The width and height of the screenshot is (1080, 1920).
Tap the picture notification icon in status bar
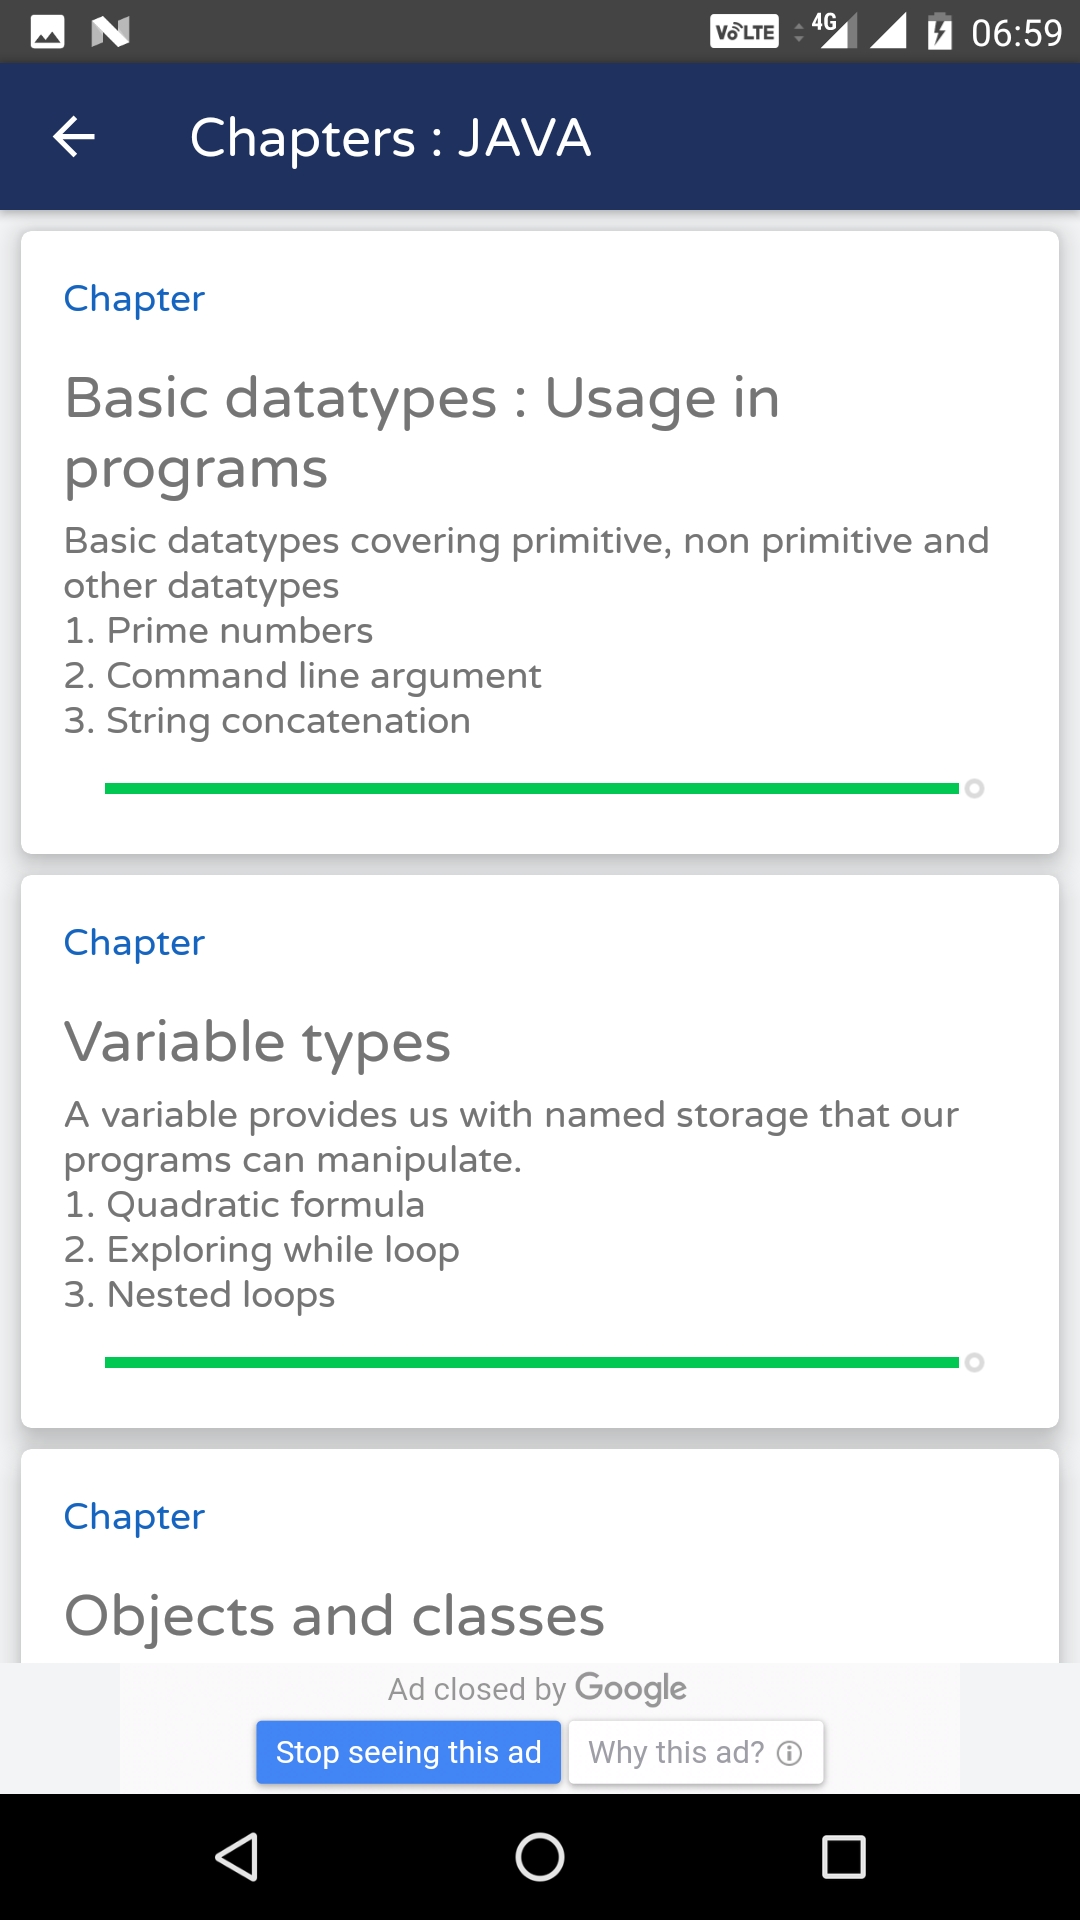tap(47, 32)
